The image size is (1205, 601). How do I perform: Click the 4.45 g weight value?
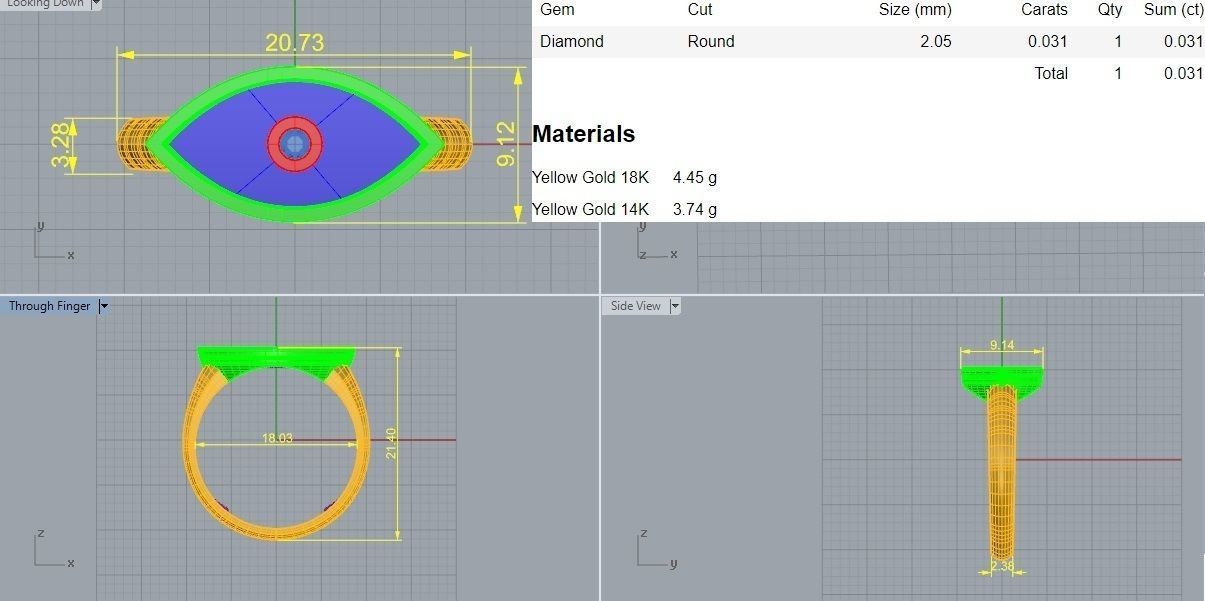tap(695, 177)
